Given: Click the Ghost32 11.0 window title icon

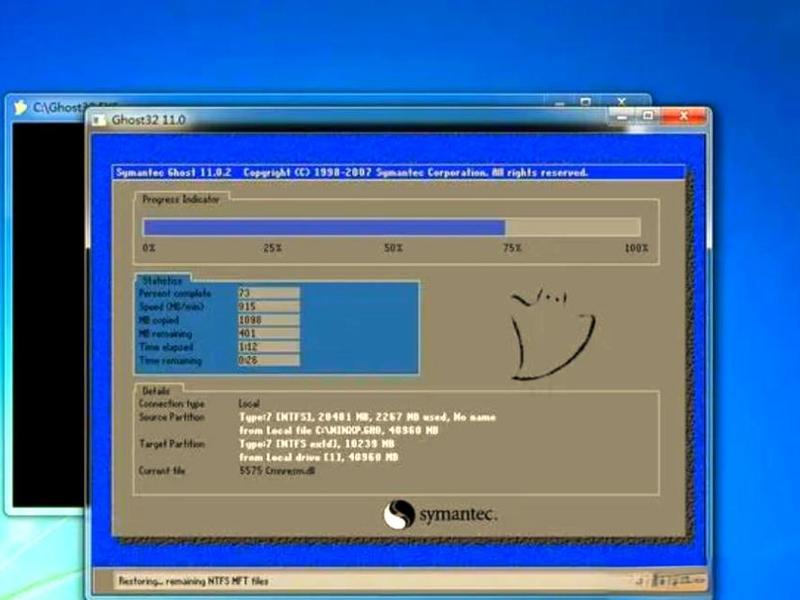Looking at the screenshot, I should click(x=98, y=120).
